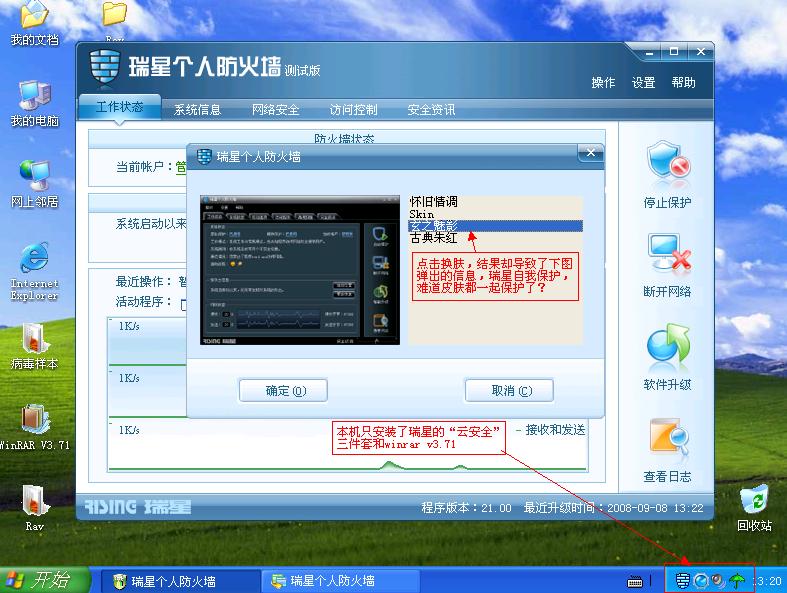The image size is (787, 593).
Task: Open 软件升级 via its globe icon
Action: [x=668, y=345]
